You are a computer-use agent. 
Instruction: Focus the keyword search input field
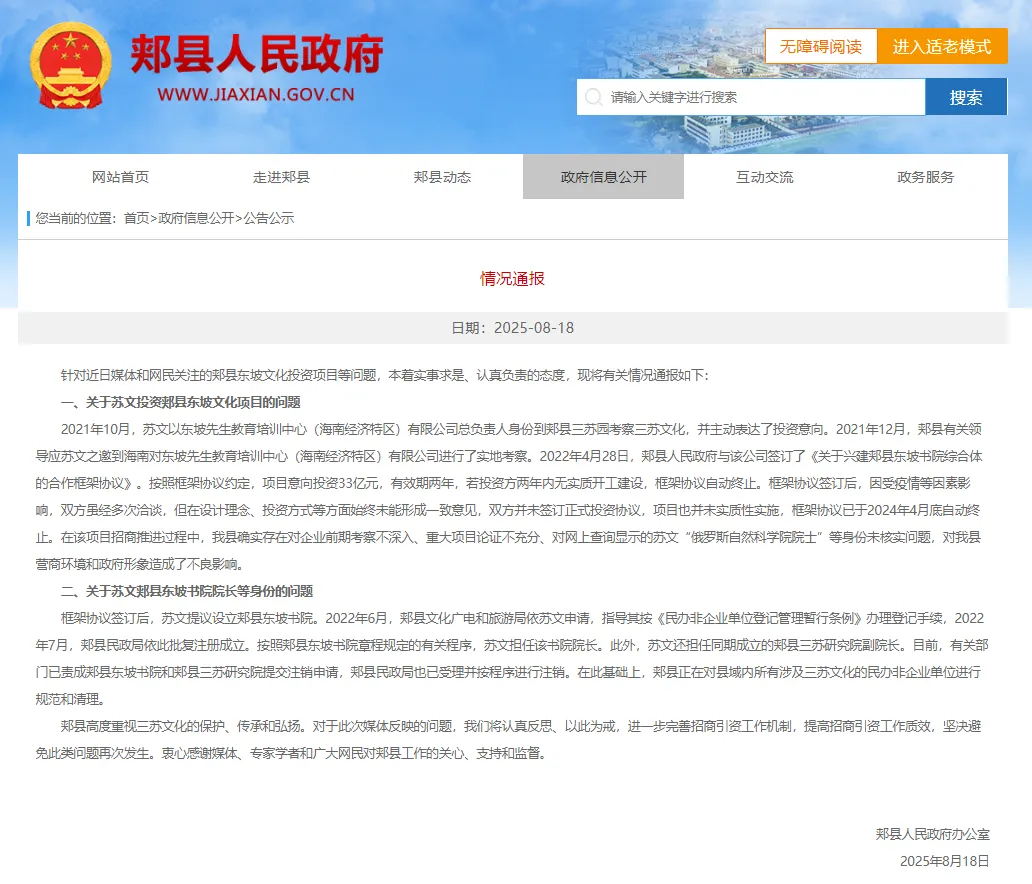pos(751,97)
